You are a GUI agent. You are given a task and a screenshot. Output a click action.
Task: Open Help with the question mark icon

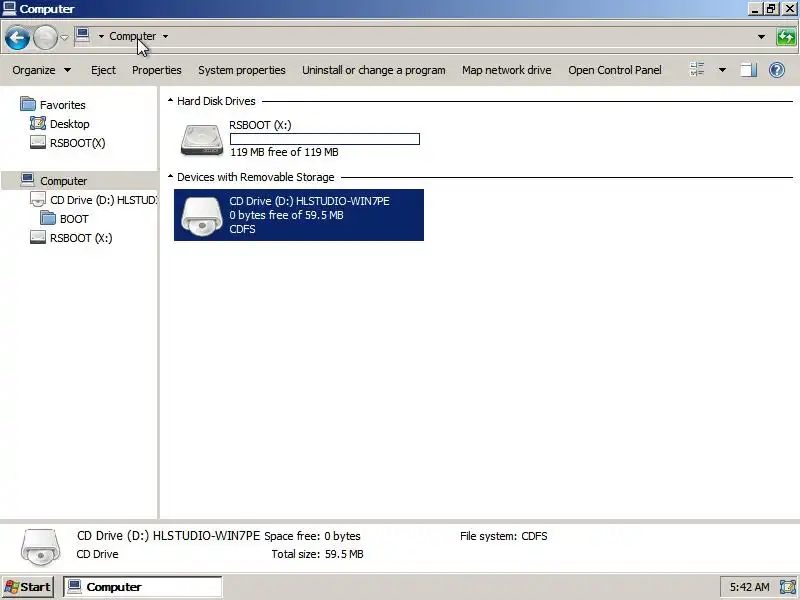coord(777,70)
